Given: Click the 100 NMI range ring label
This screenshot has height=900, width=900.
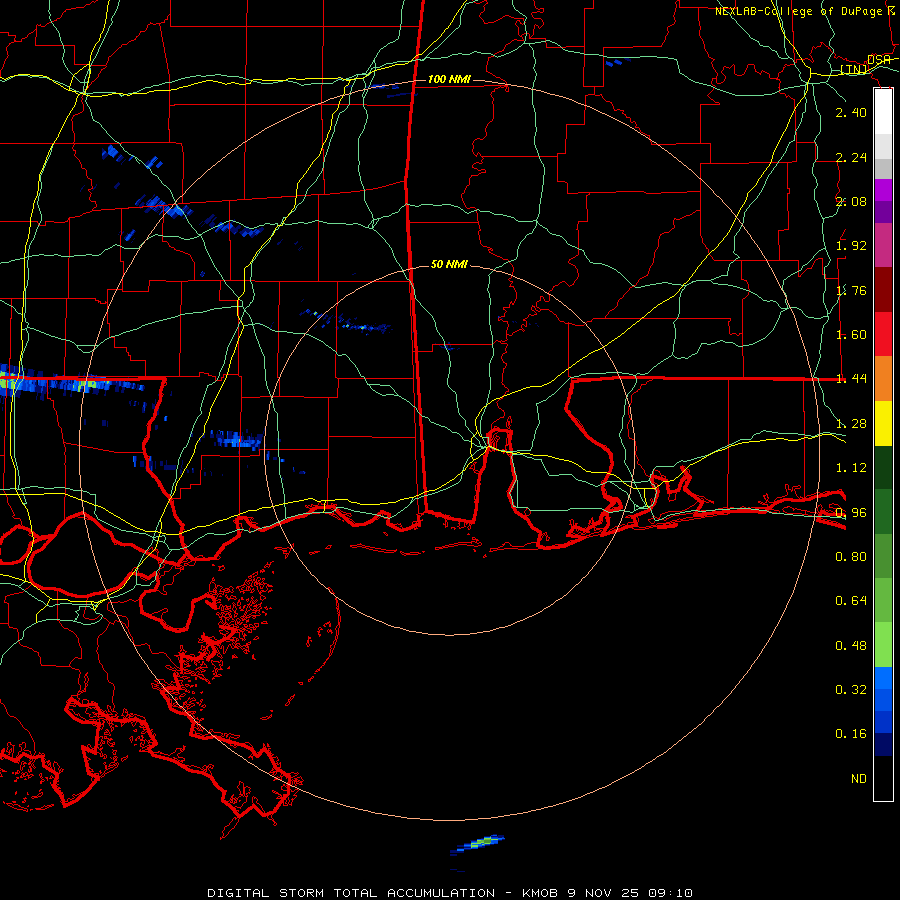Looking at the screenshot, I should 449,79.
